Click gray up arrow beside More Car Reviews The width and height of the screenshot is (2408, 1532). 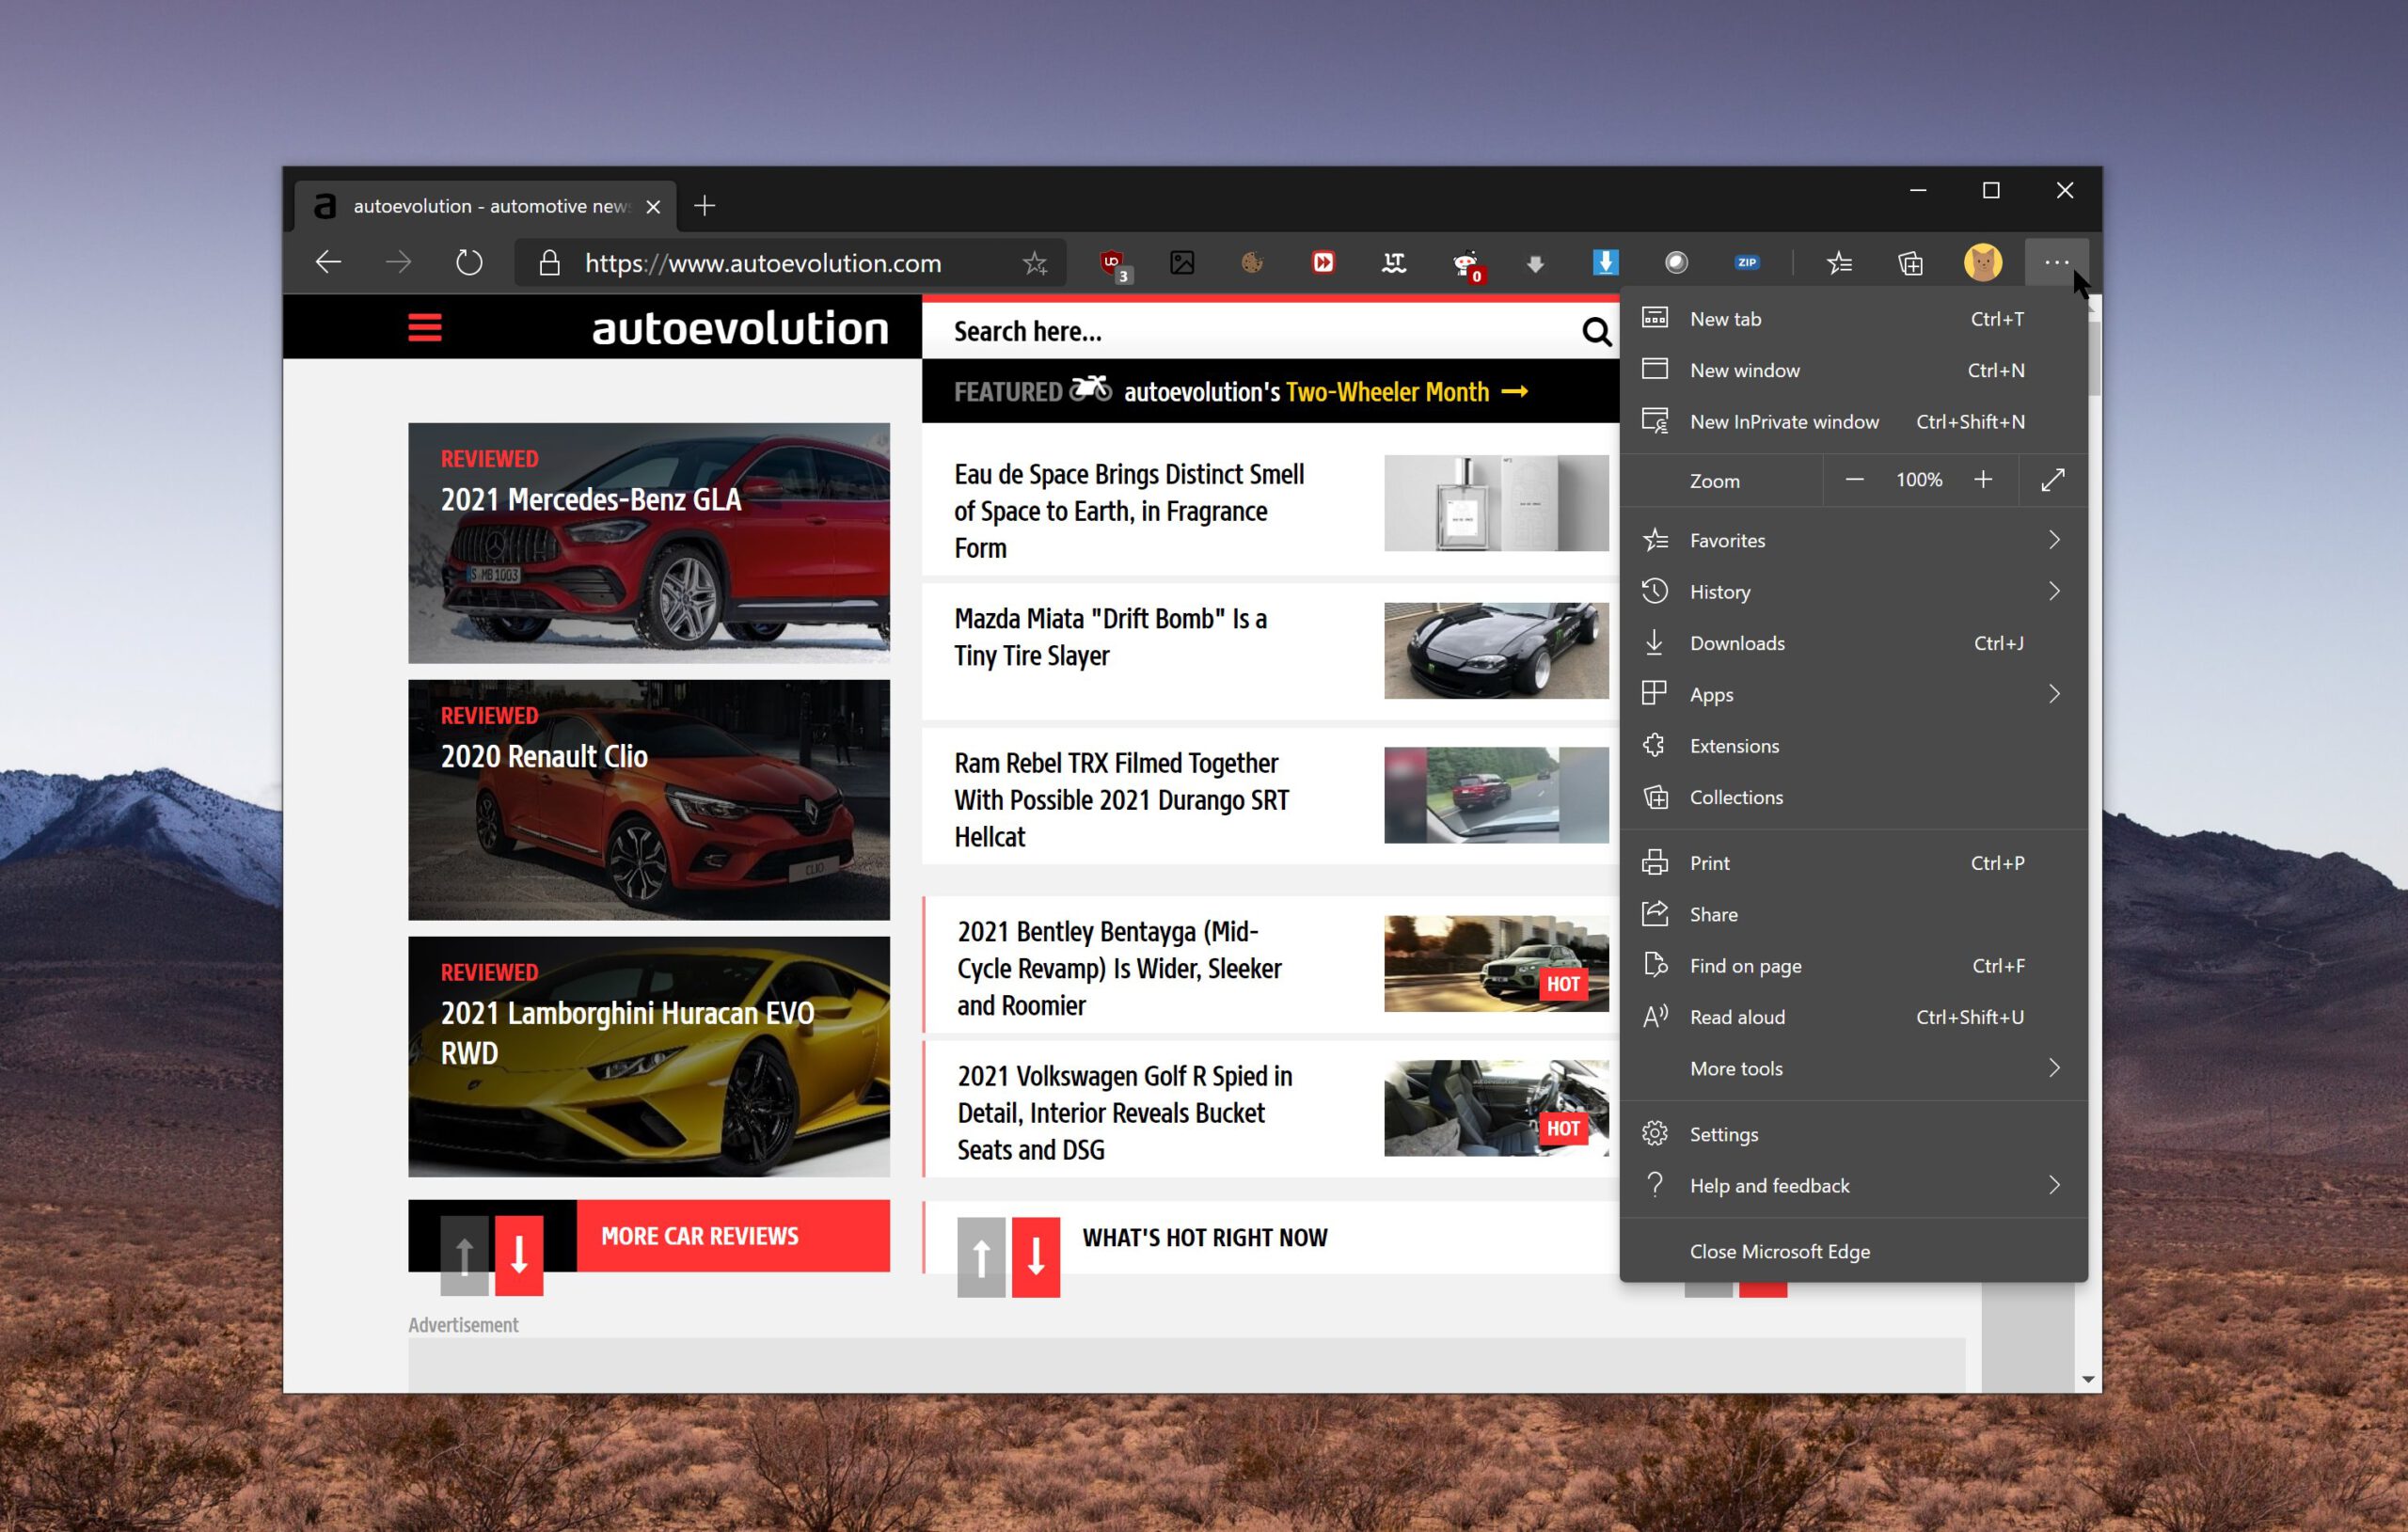(464, 1256)
